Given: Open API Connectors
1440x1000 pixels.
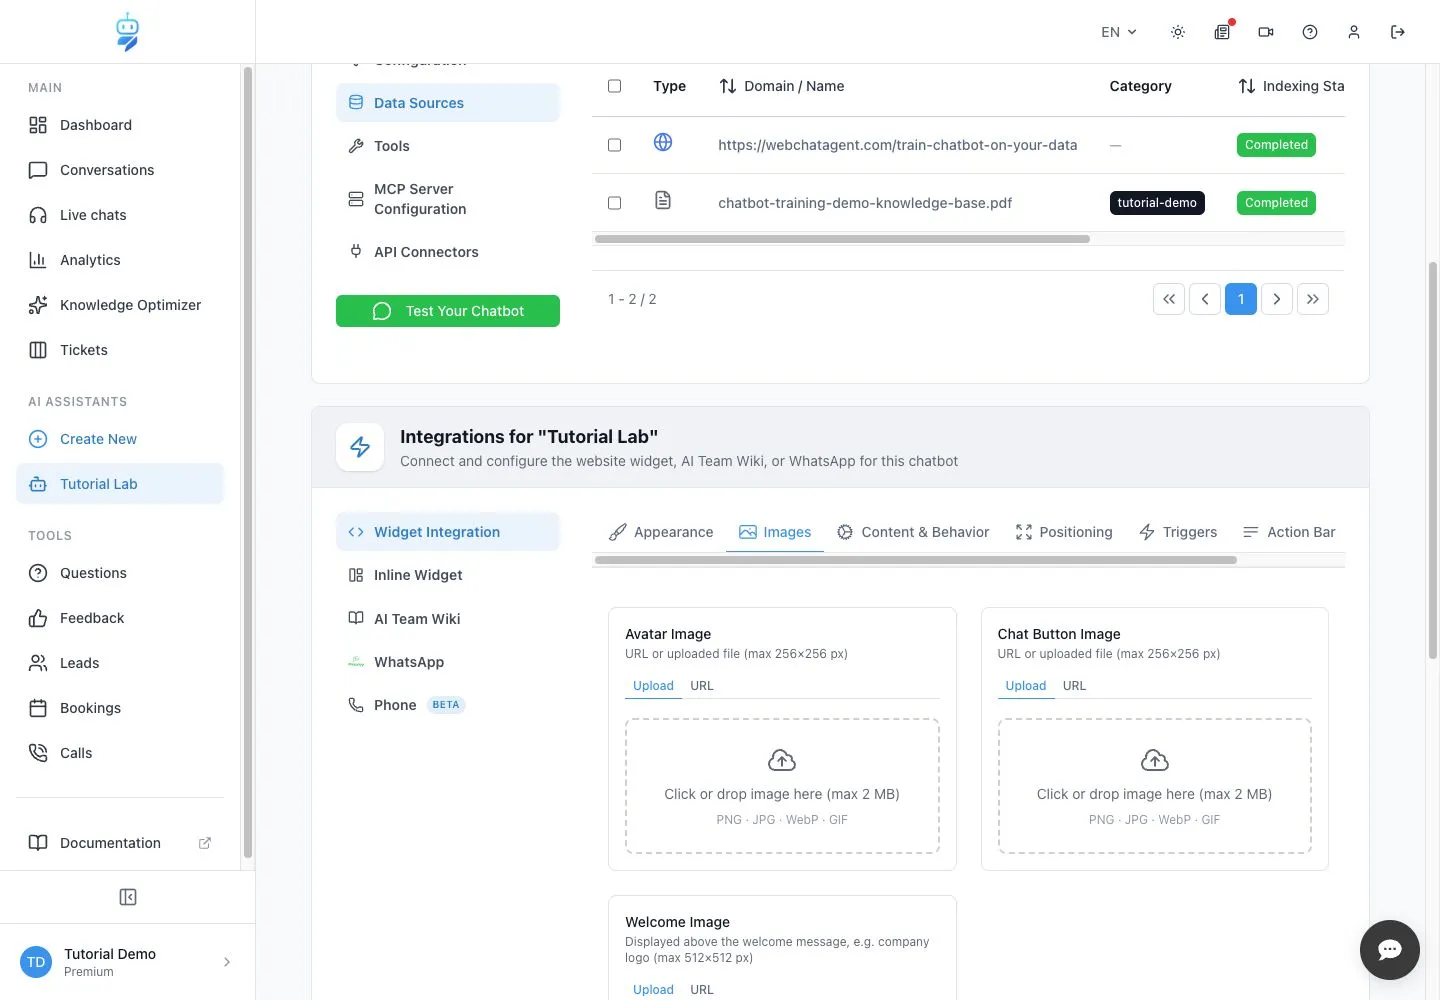Looking at the screenshot, I should (448, 252).
